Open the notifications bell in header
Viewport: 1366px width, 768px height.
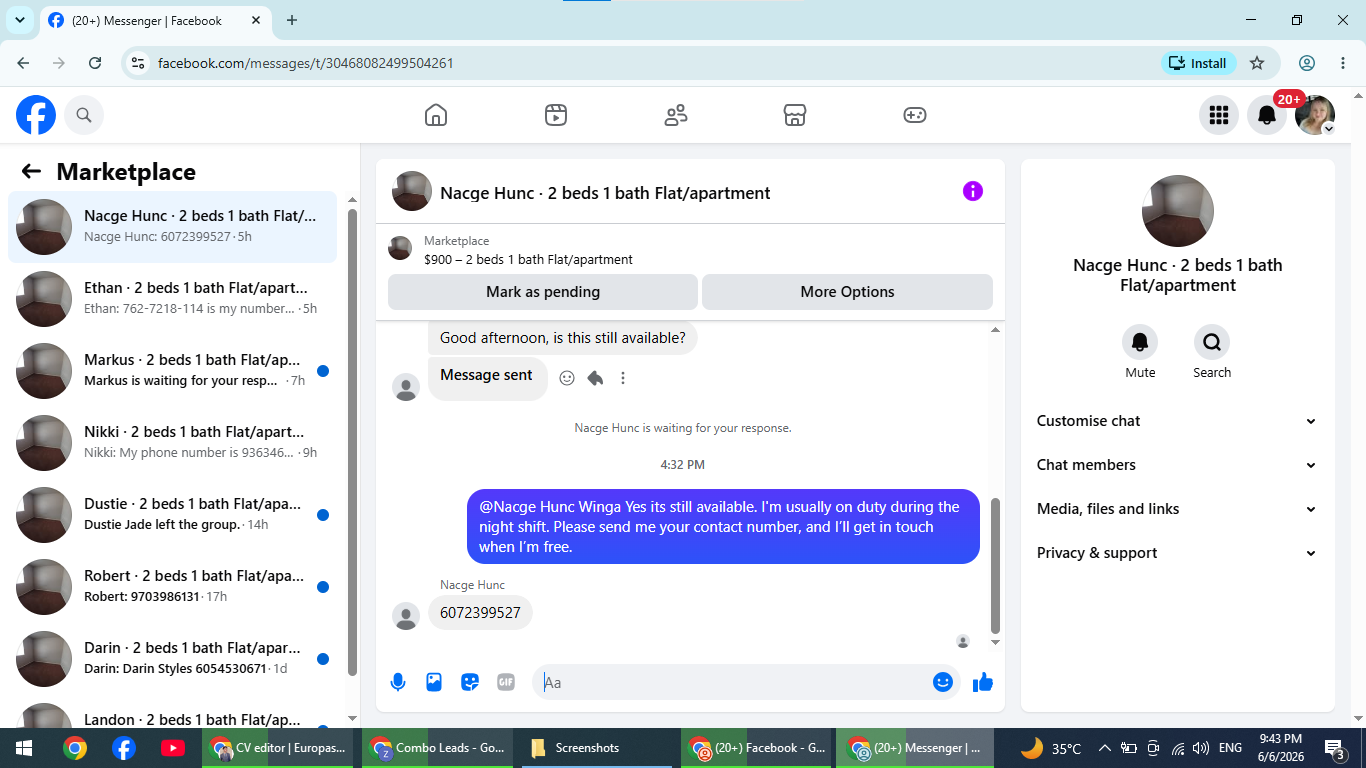(1266, 116)
